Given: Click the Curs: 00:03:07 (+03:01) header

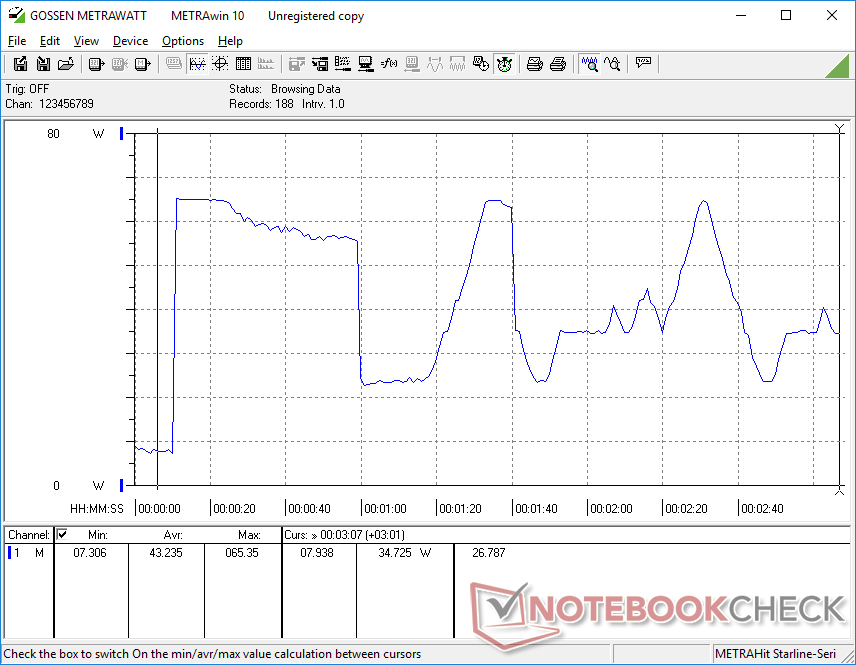Looking at the screenshot, I should click(x=344, y=535).
